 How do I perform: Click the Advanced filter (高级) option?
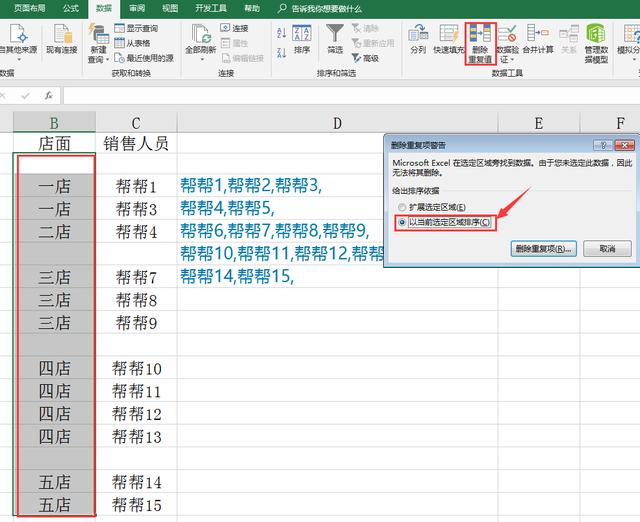(x=370, y=58)
